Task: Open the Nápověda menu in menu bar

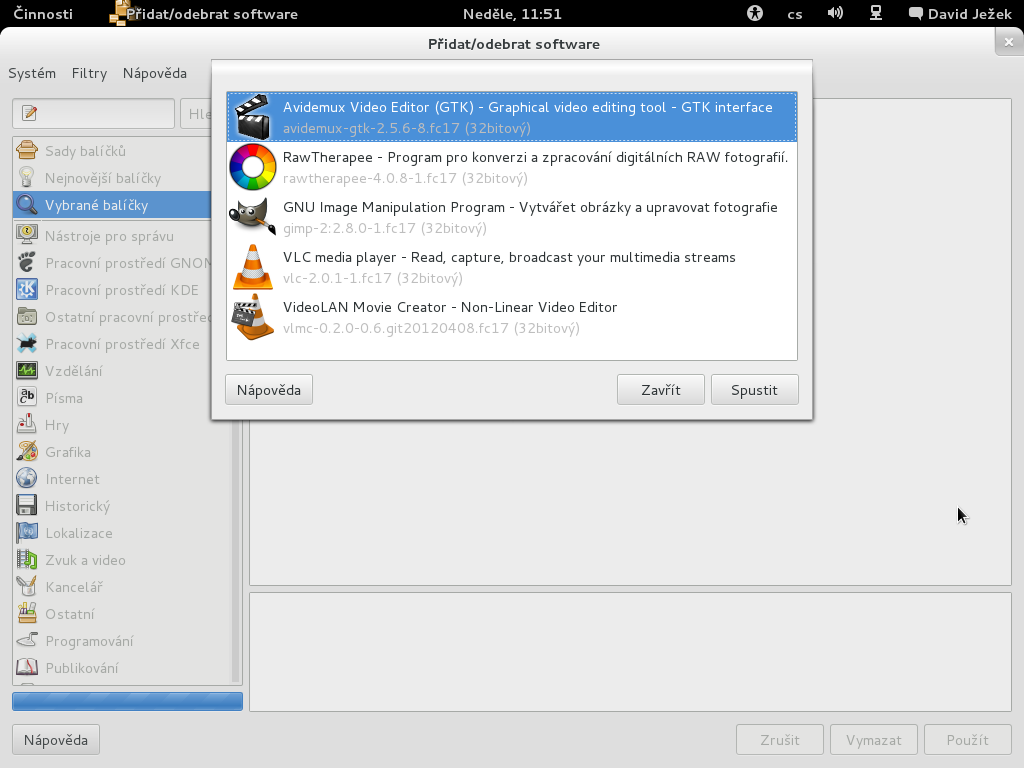Action: click(x=155, y=73)
